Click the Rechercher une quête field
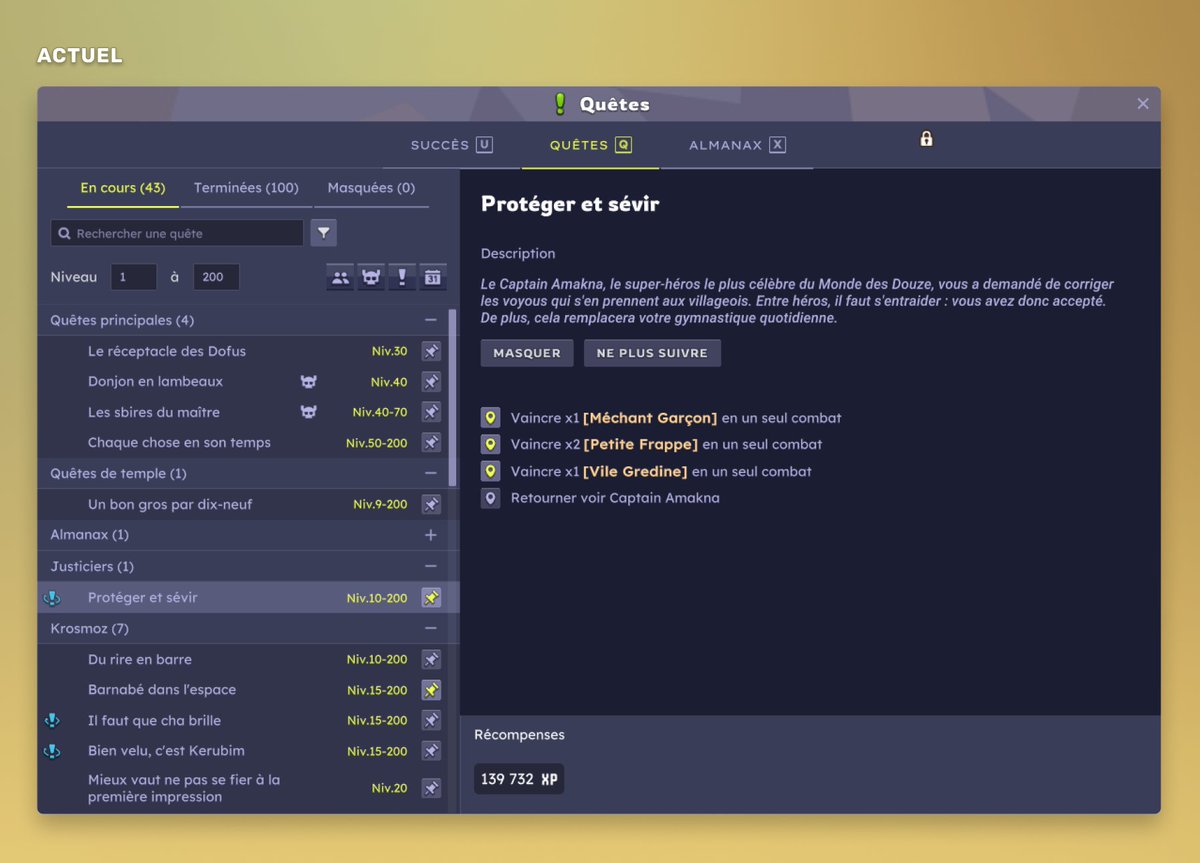 click(177, 233)
